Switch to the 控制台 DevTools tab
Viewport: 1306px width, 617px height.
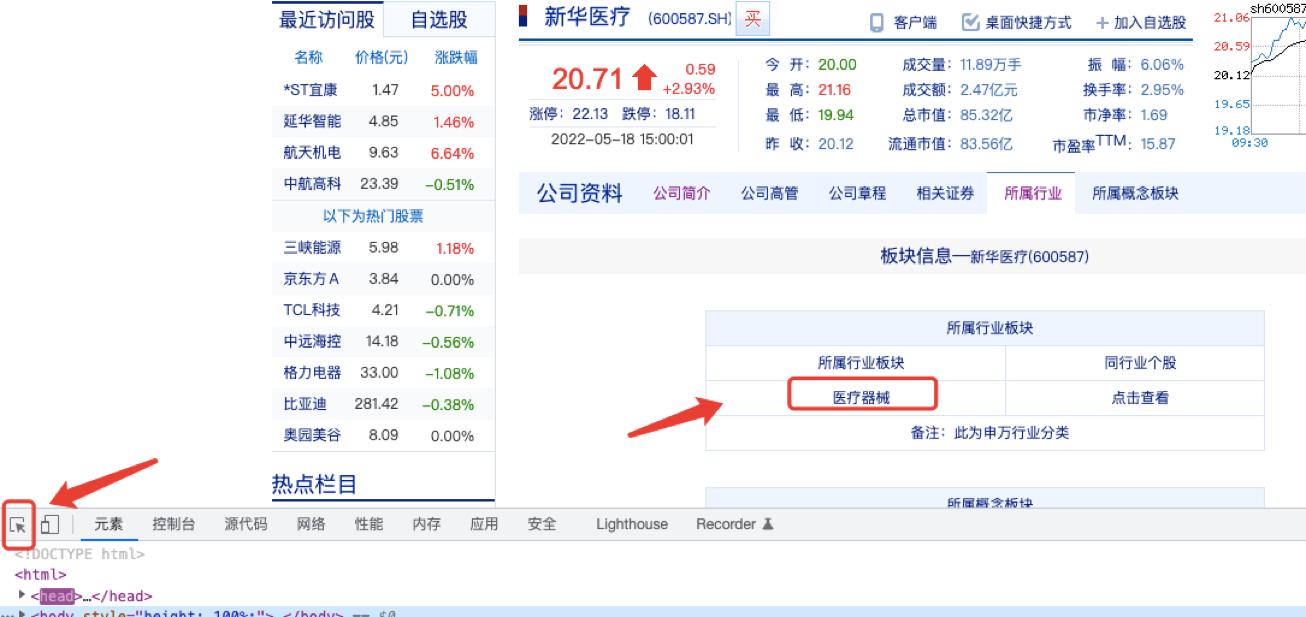(173, 523)
